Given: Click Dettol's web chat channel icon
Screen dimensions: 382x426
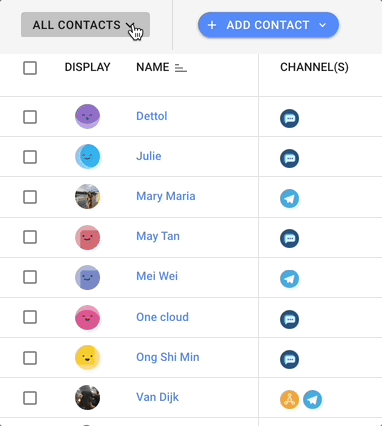Looking at the screenshot, I should point(289,118).
